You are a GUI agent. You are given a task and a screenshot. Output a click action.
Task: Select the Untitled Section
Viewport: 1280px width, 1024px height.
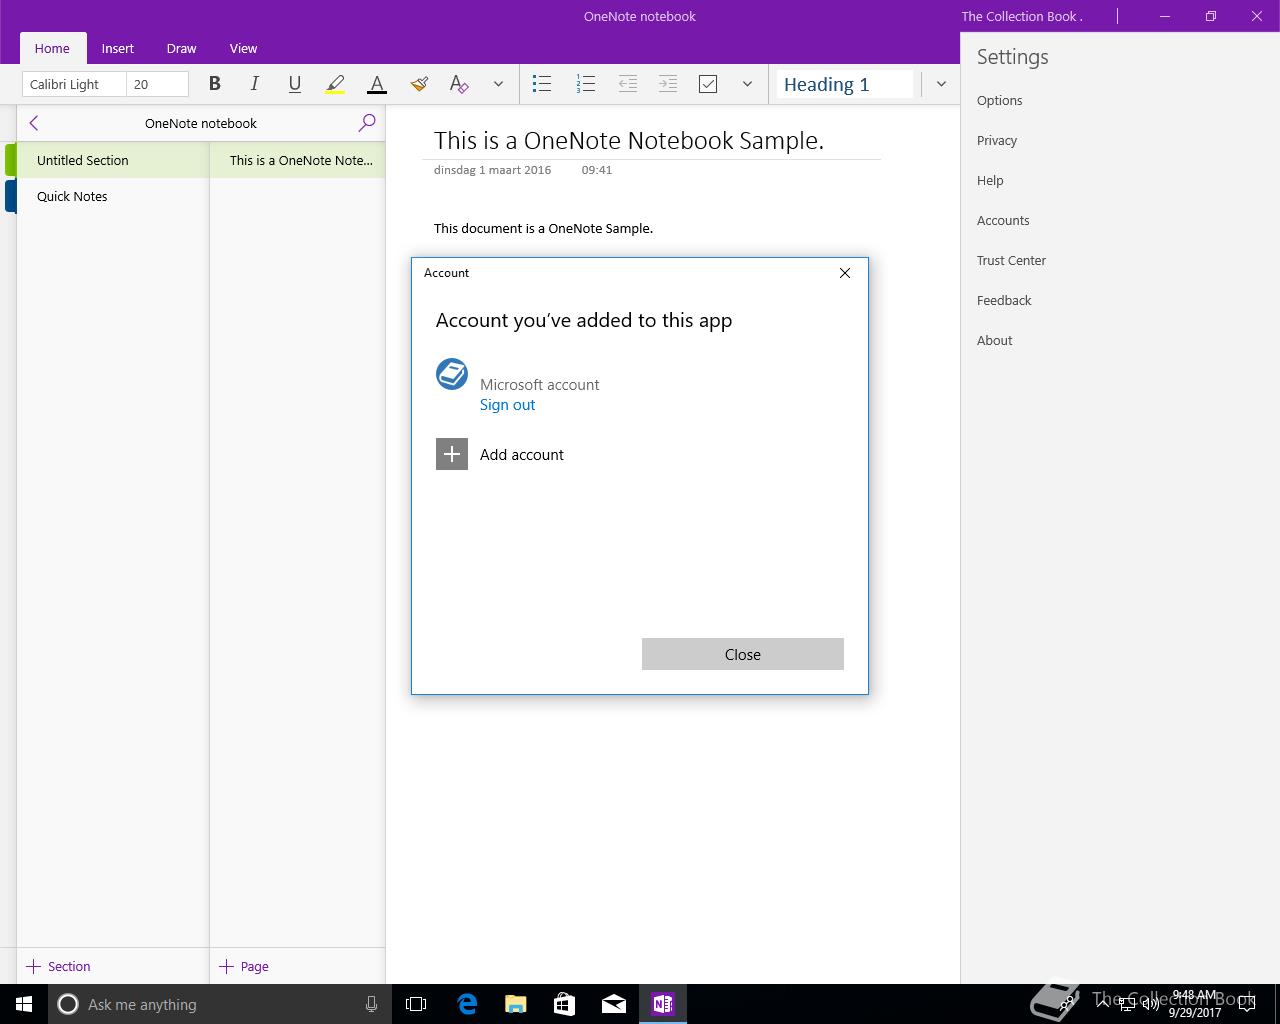(x=112, y=160)
